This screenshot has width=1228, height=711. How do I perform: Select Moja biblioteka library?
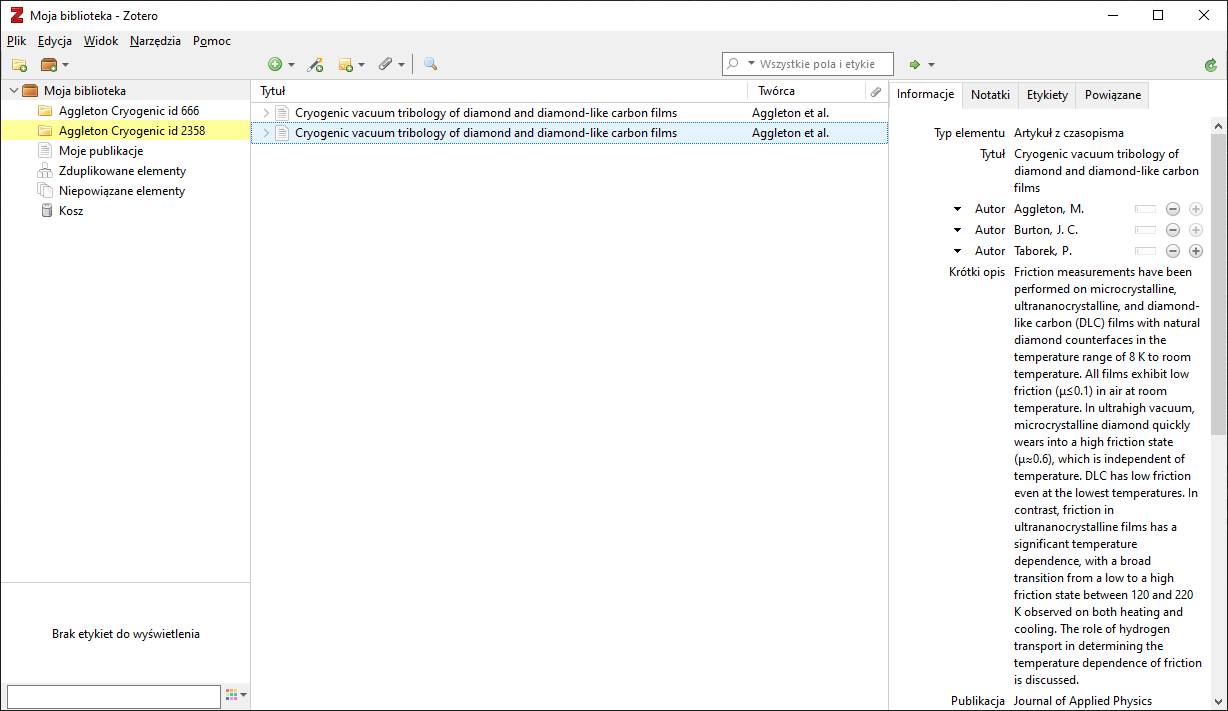tap(84, 91)
